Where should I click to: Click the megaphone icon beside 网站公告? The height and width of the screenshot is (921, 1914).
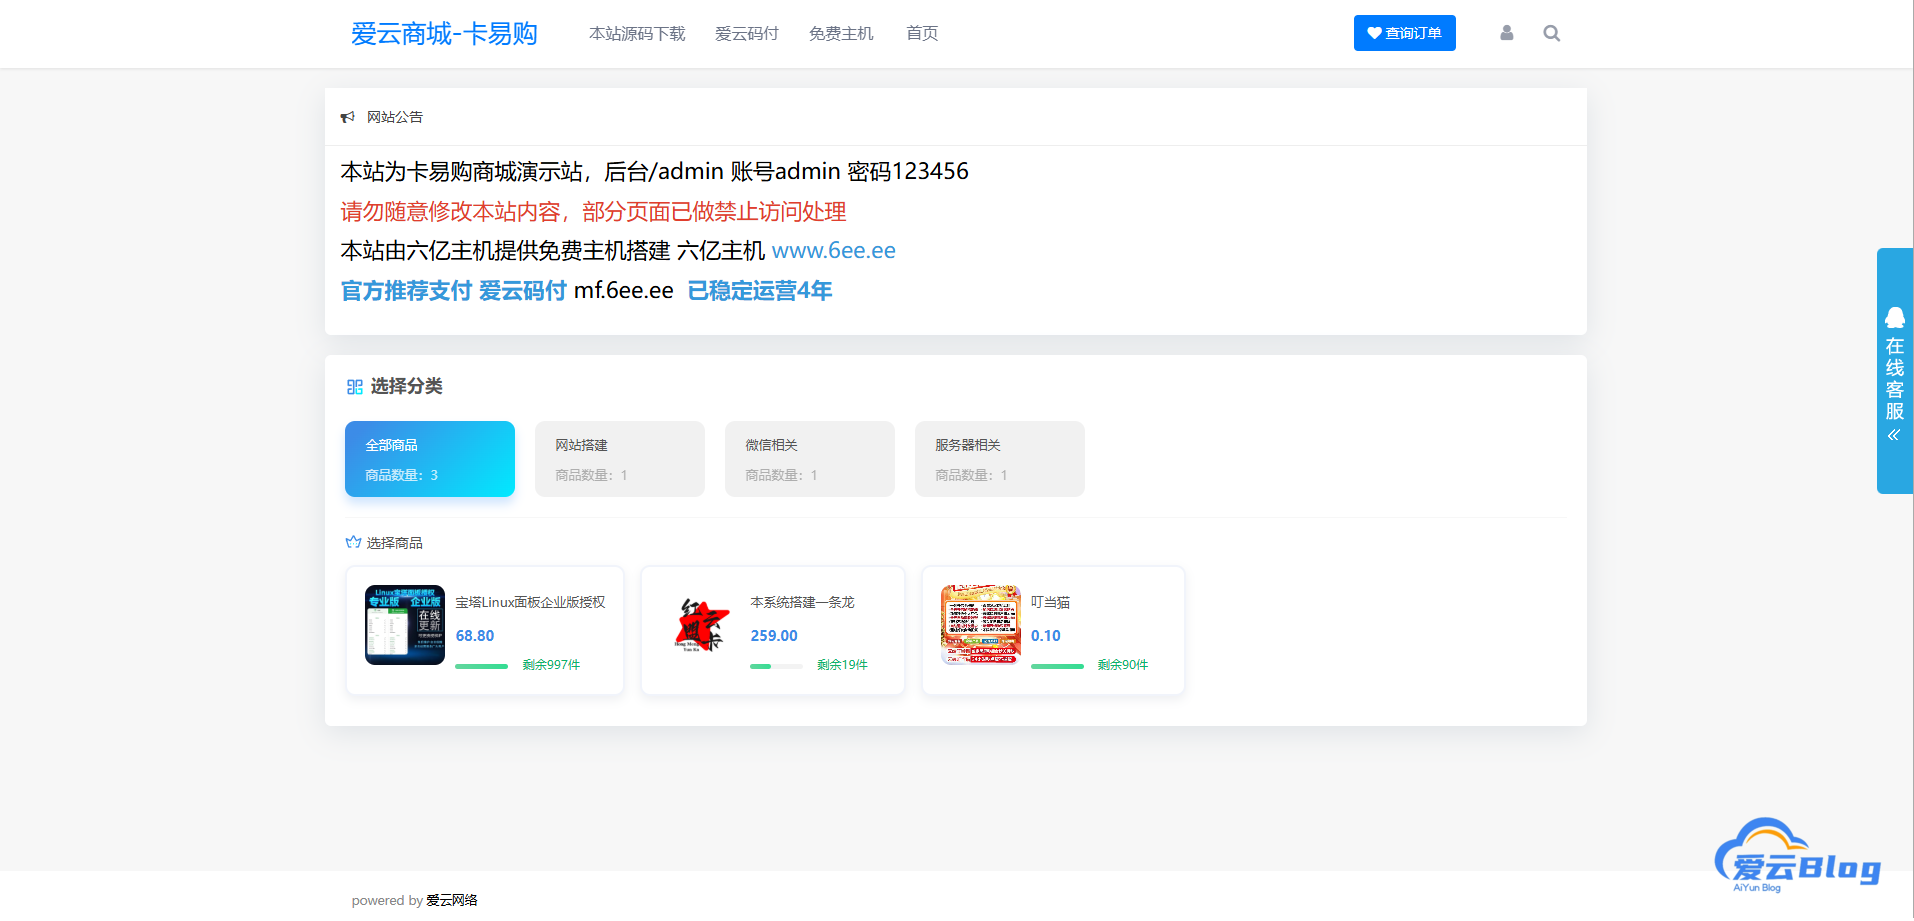click(347, 116)
